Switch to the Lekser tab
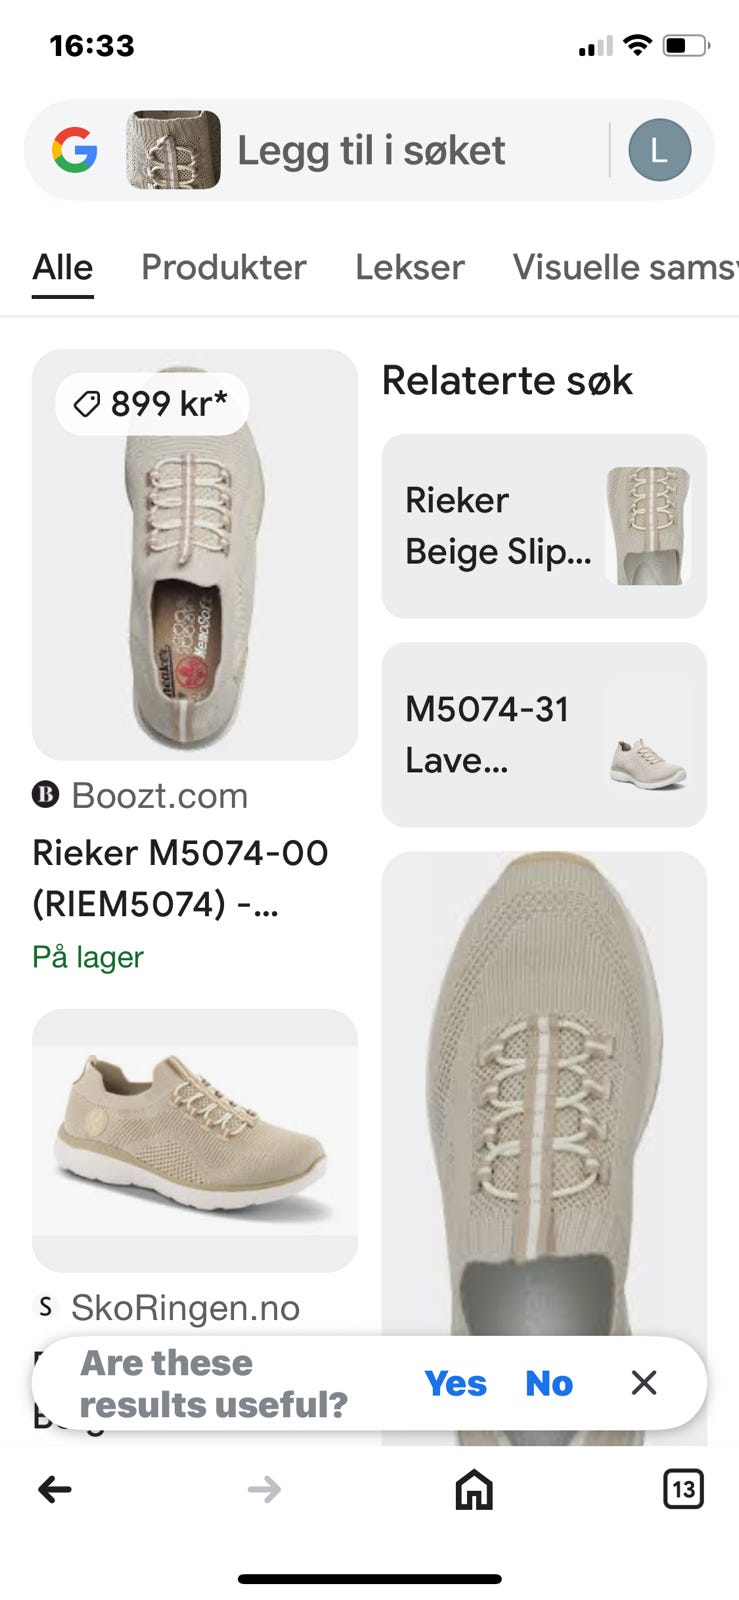The image size is (739, 1600). tap(410, 267)
